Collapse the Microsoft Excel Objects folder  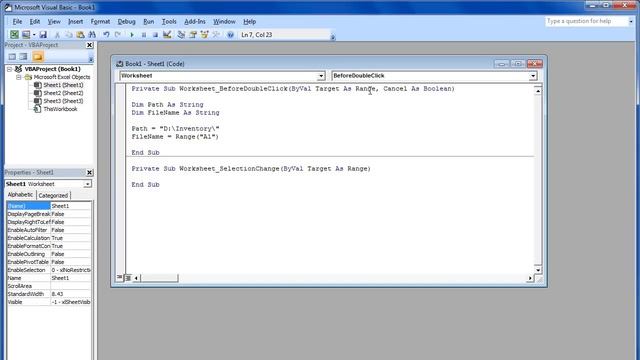coord(18,77)
